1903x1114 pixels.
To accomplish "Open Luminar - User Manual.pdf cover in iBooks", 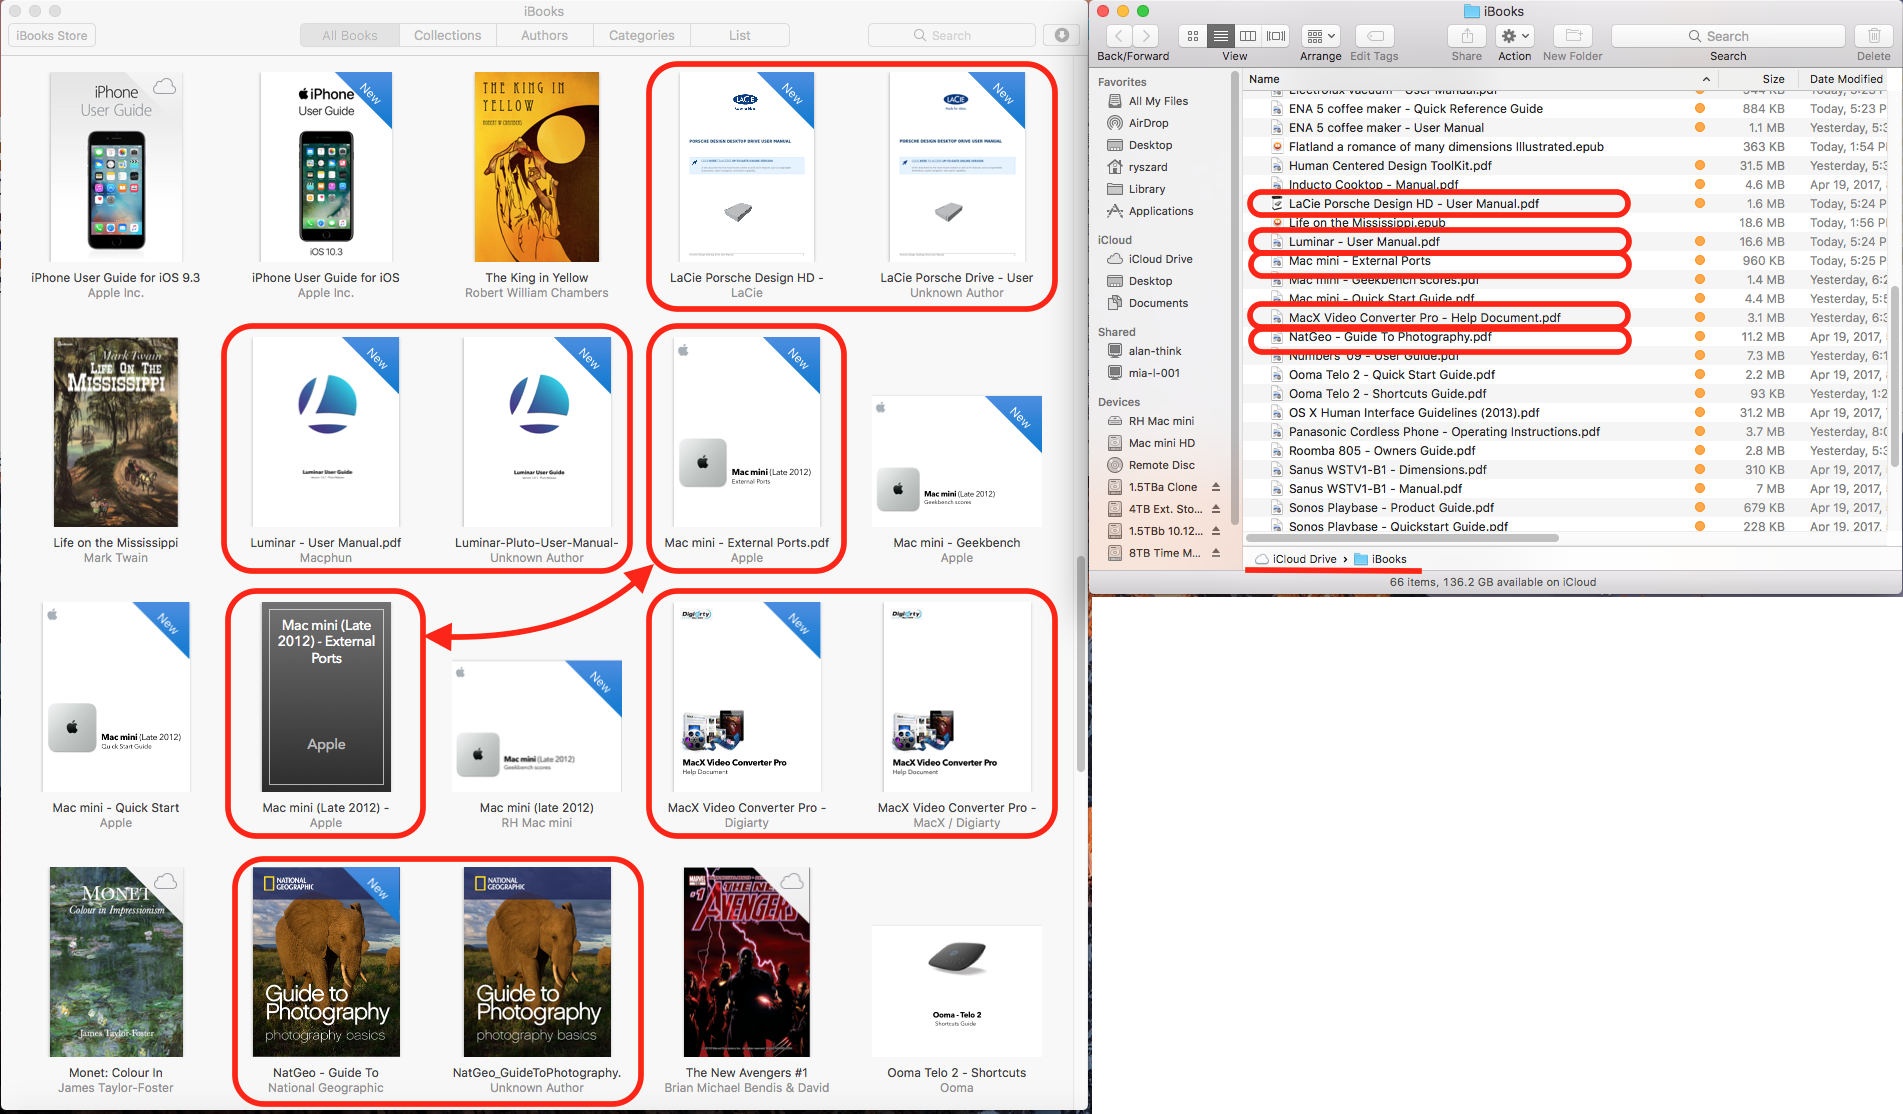I will (x=326, y=432).
